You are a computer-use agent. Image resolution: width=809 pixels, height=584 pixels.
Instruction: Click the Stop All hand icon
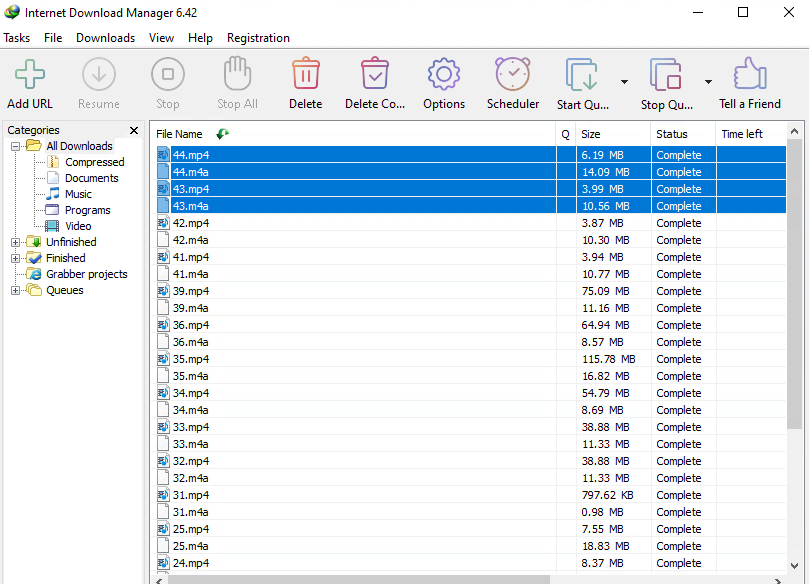tap(237, 73)
